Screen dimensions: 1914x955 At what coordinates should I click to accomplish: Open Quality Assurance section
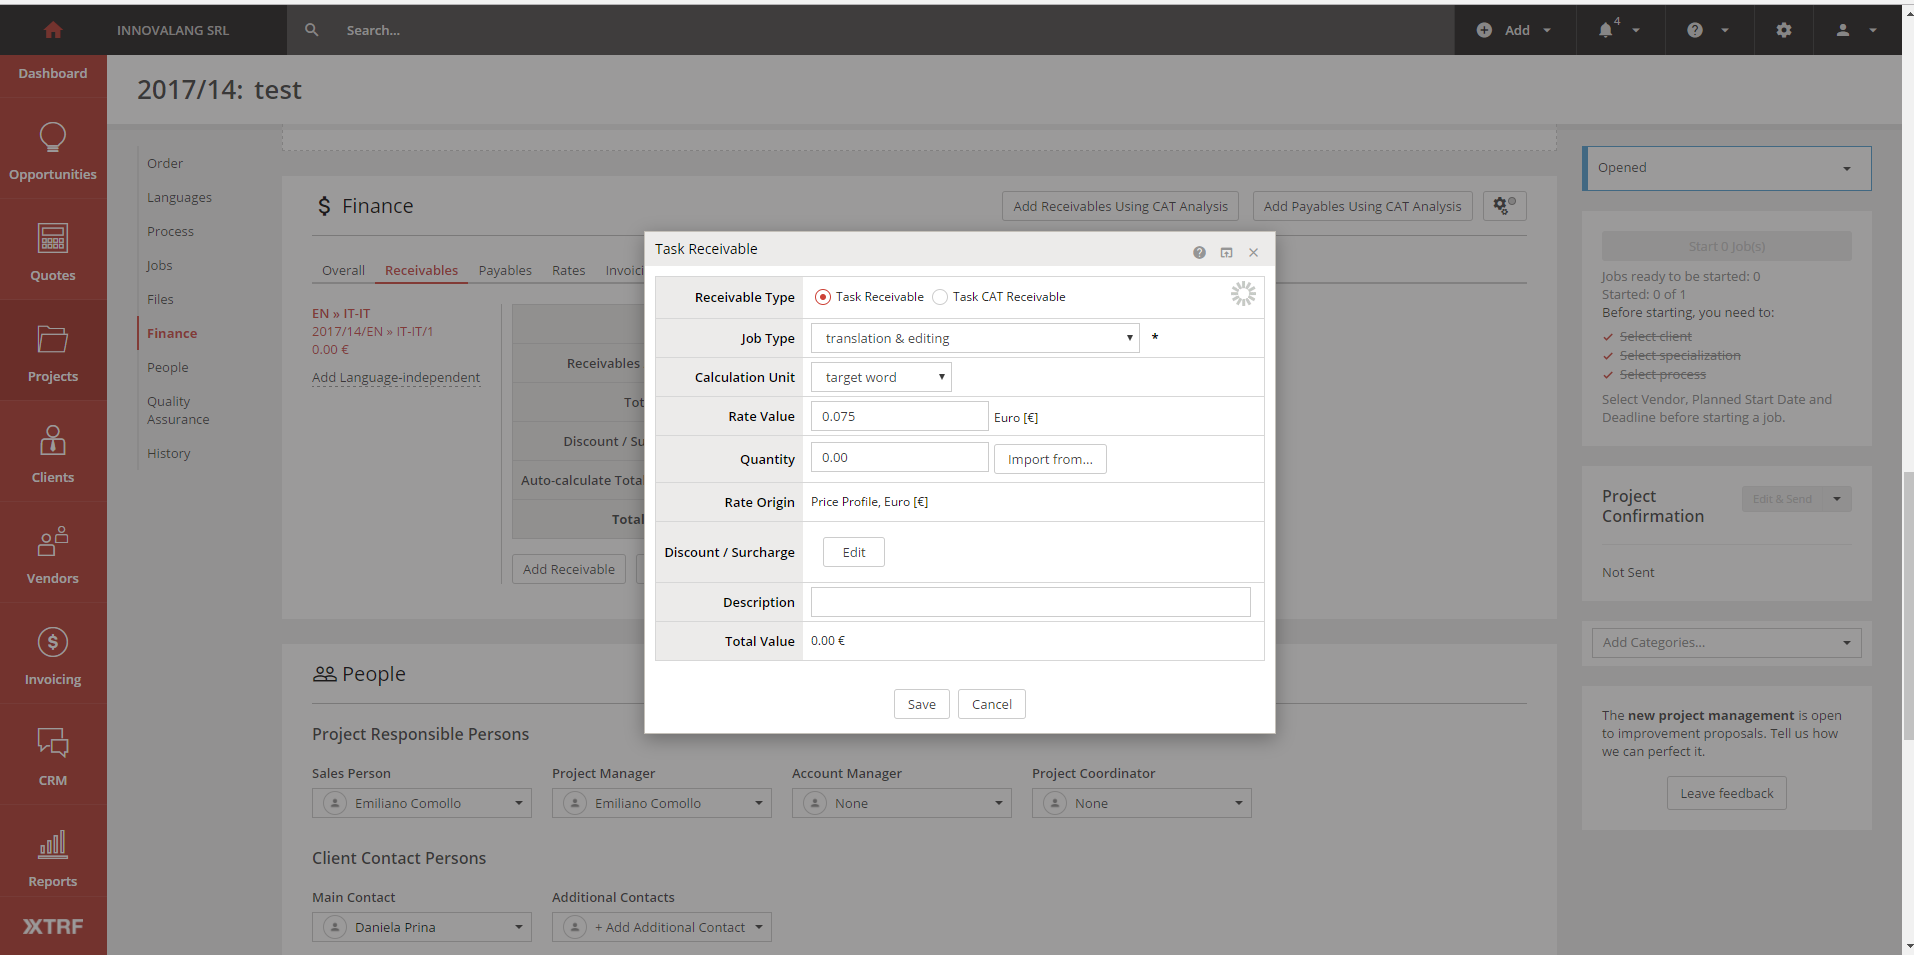click(x=178, y=410)
